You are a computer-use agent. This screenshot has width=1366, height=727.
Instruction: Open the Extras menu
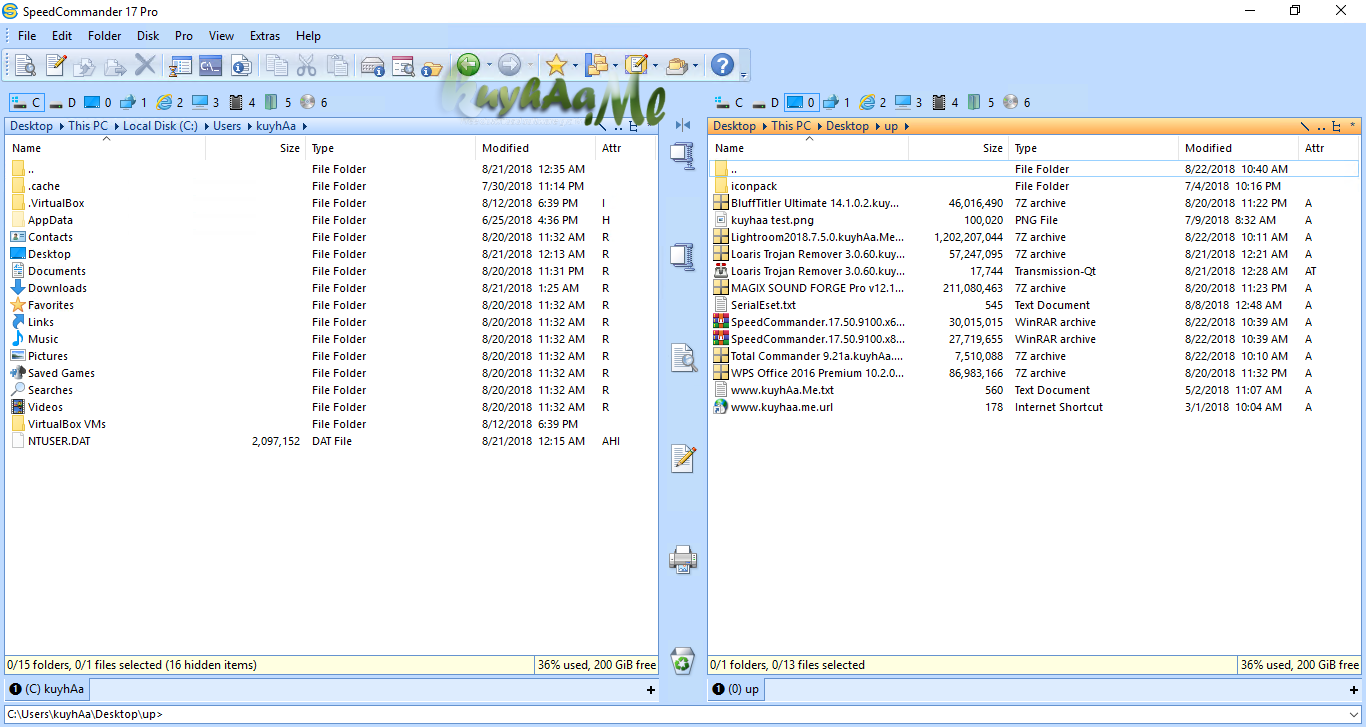tap(265, 36)
